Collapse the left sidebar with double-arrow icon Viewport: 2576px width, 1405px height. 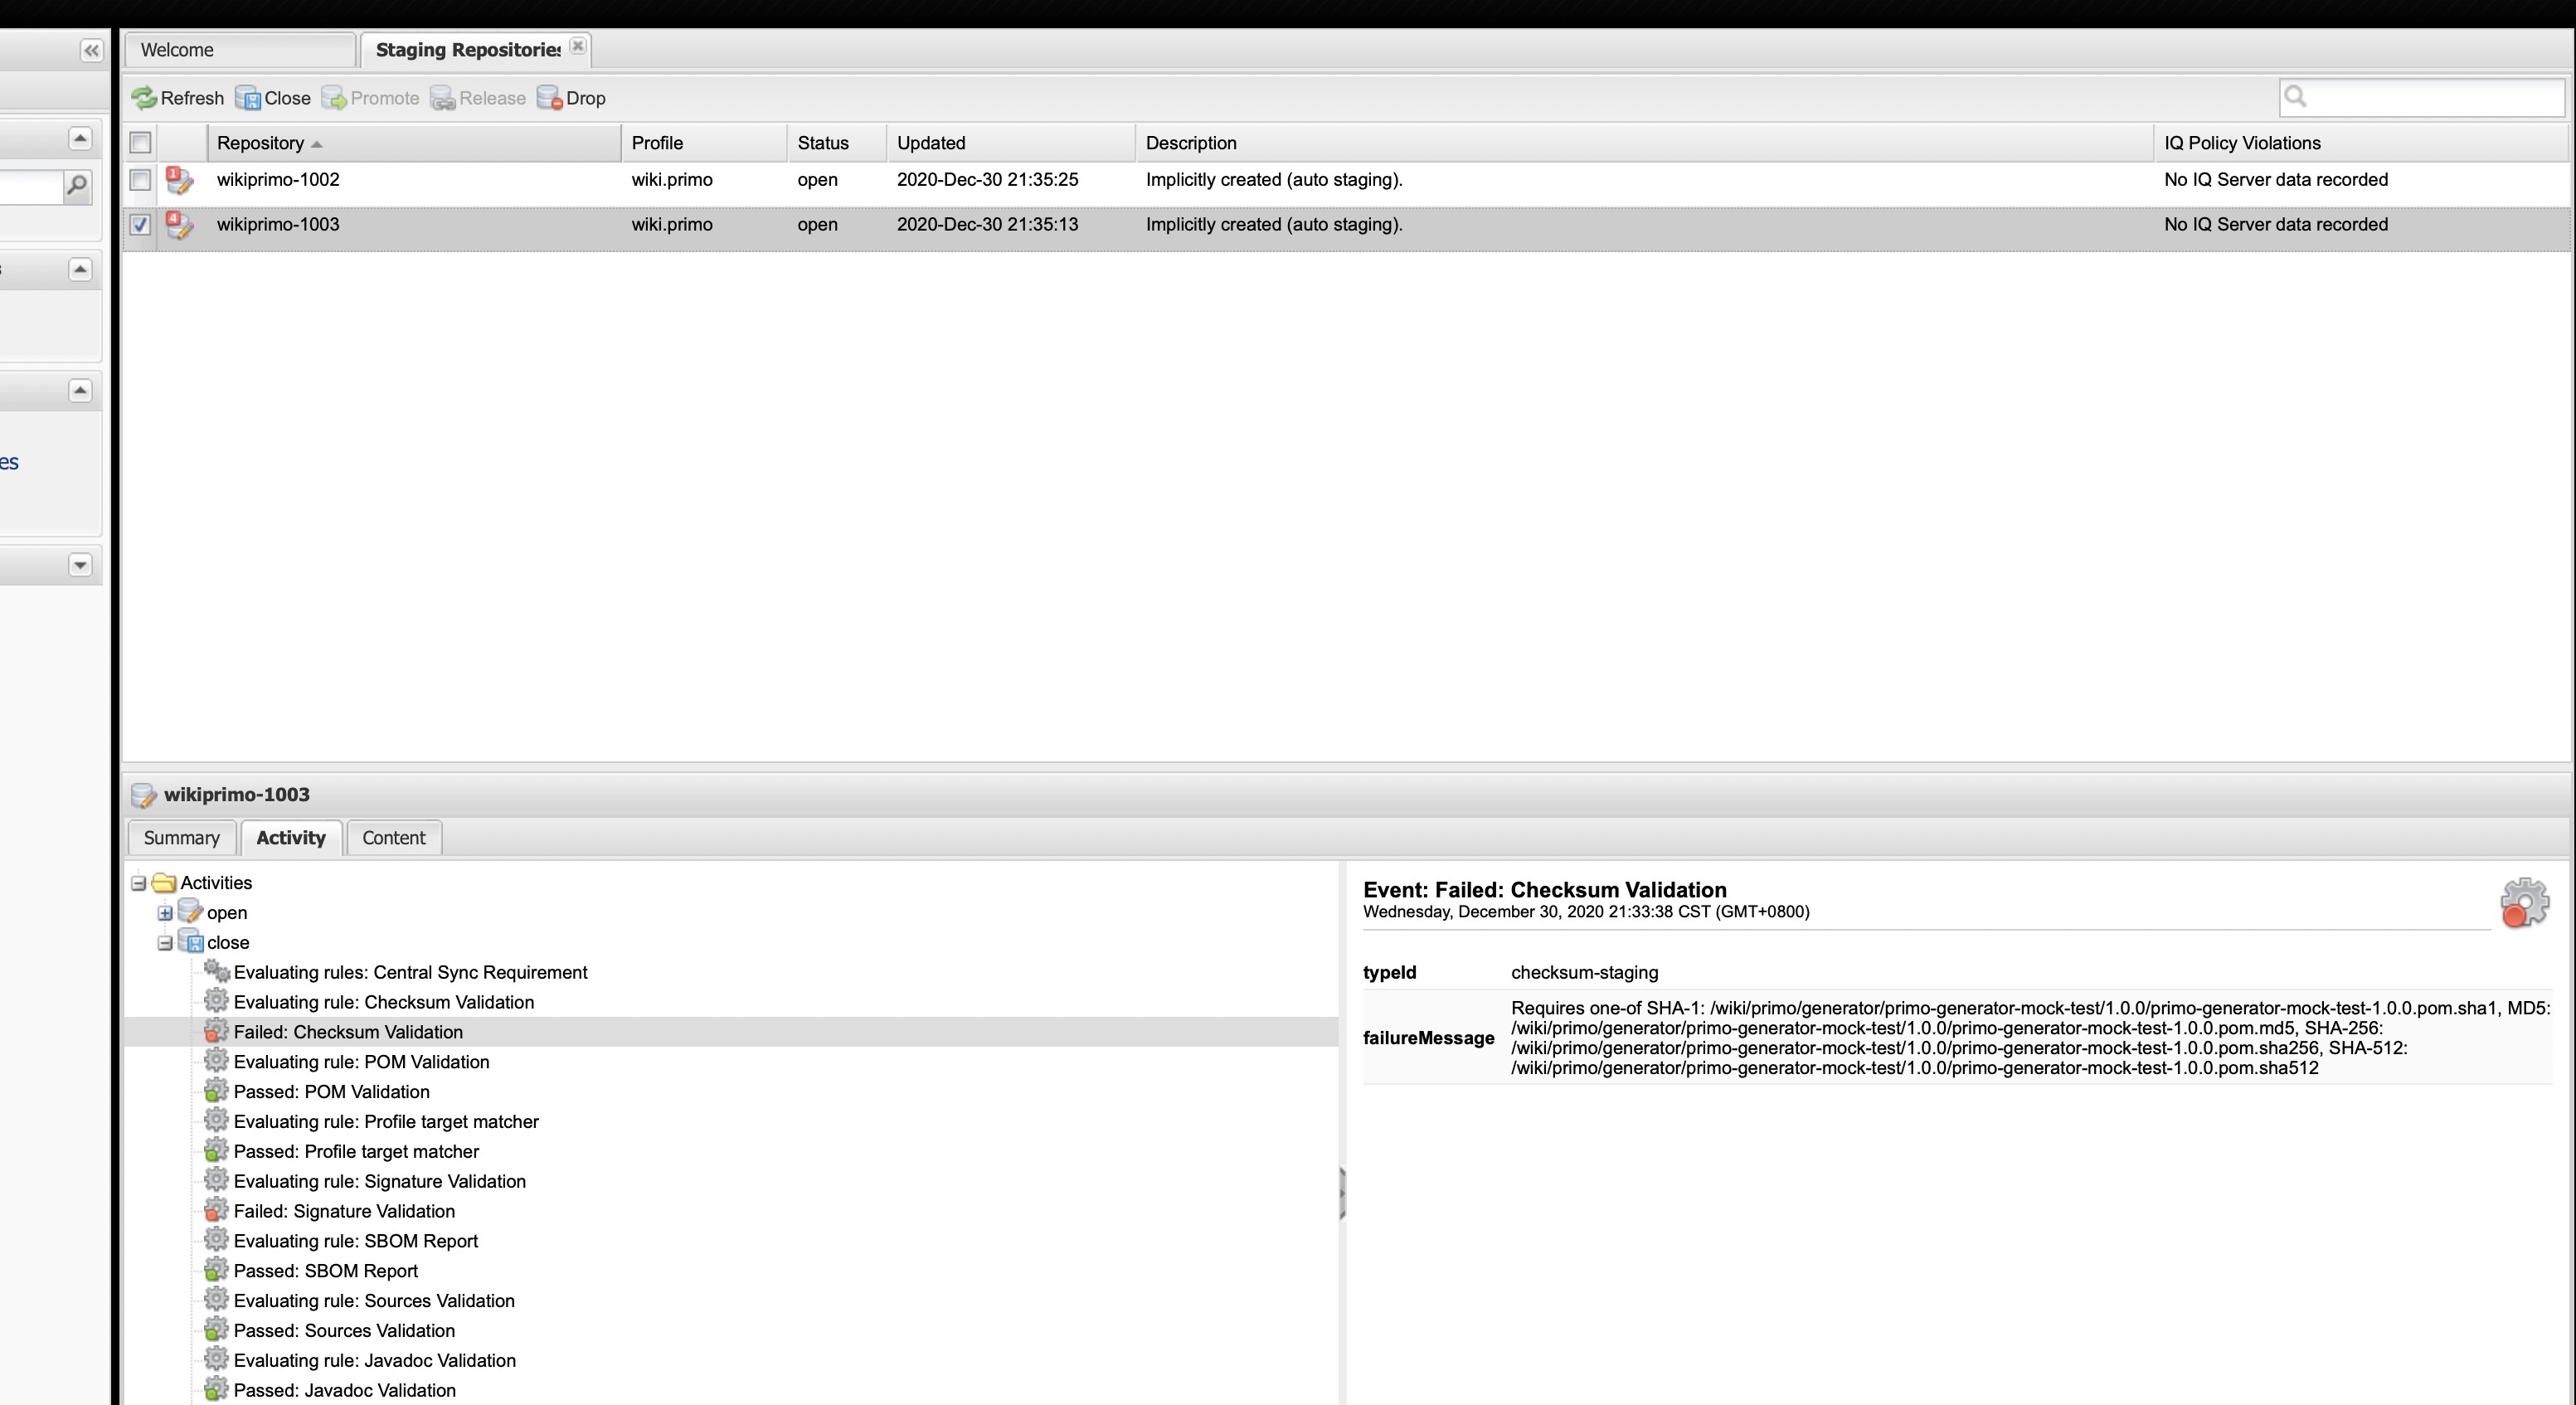point(91,51)
